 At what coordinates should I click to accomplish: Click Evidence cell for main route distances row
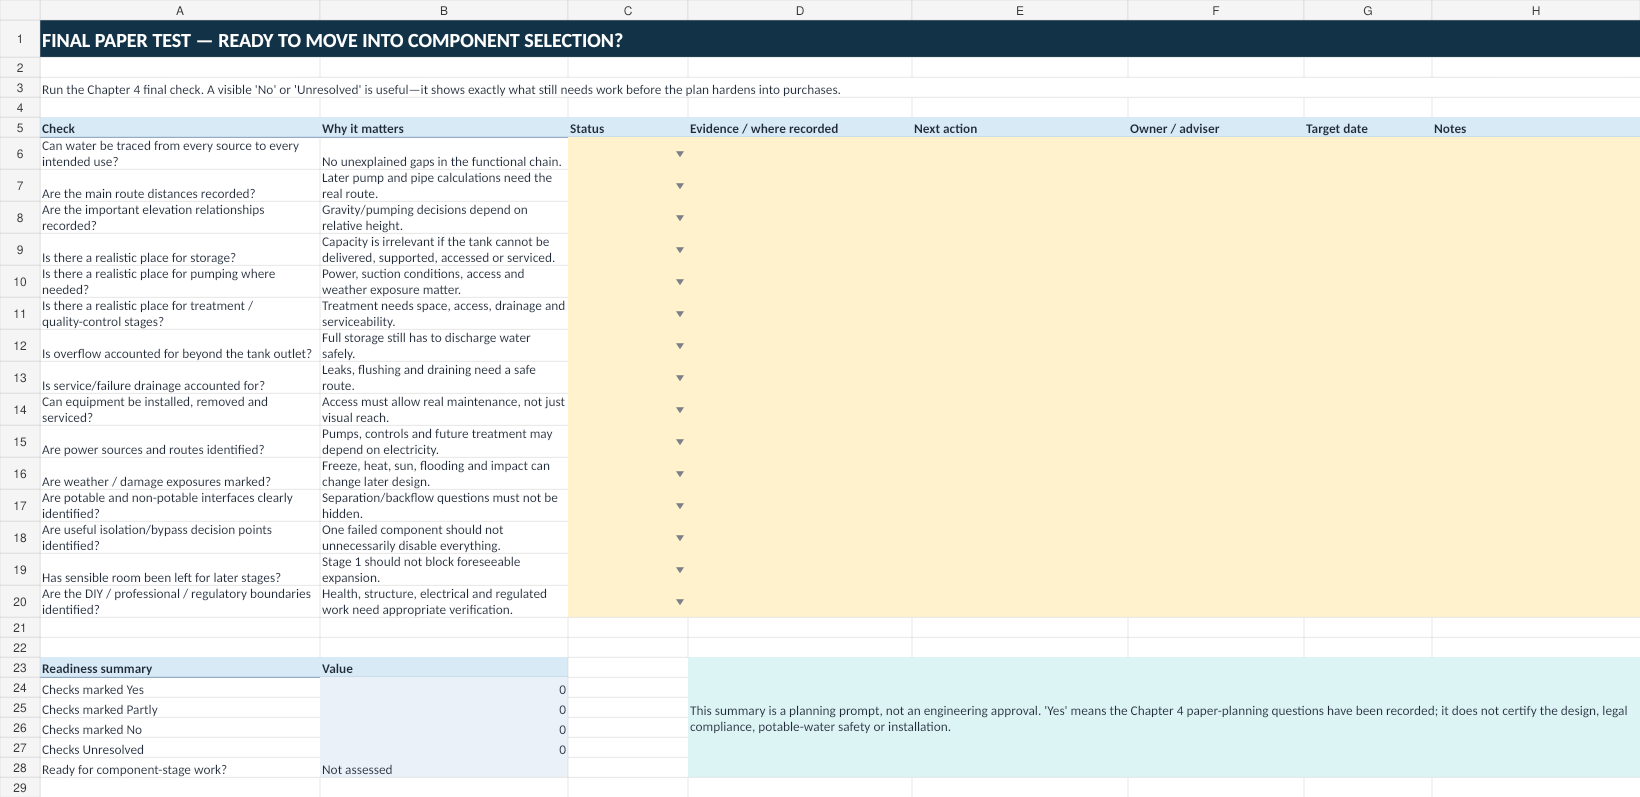[x=800, y=186]
